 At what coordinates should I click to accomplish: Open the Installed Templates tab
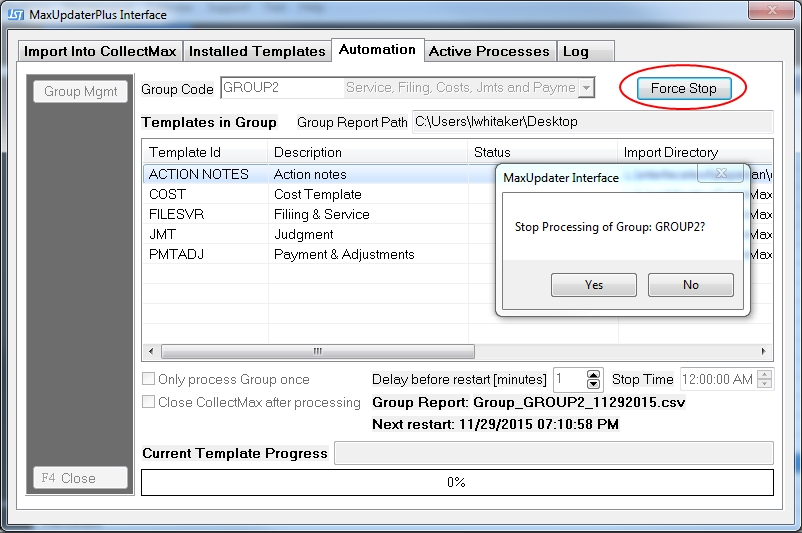[x=257, y=51]
